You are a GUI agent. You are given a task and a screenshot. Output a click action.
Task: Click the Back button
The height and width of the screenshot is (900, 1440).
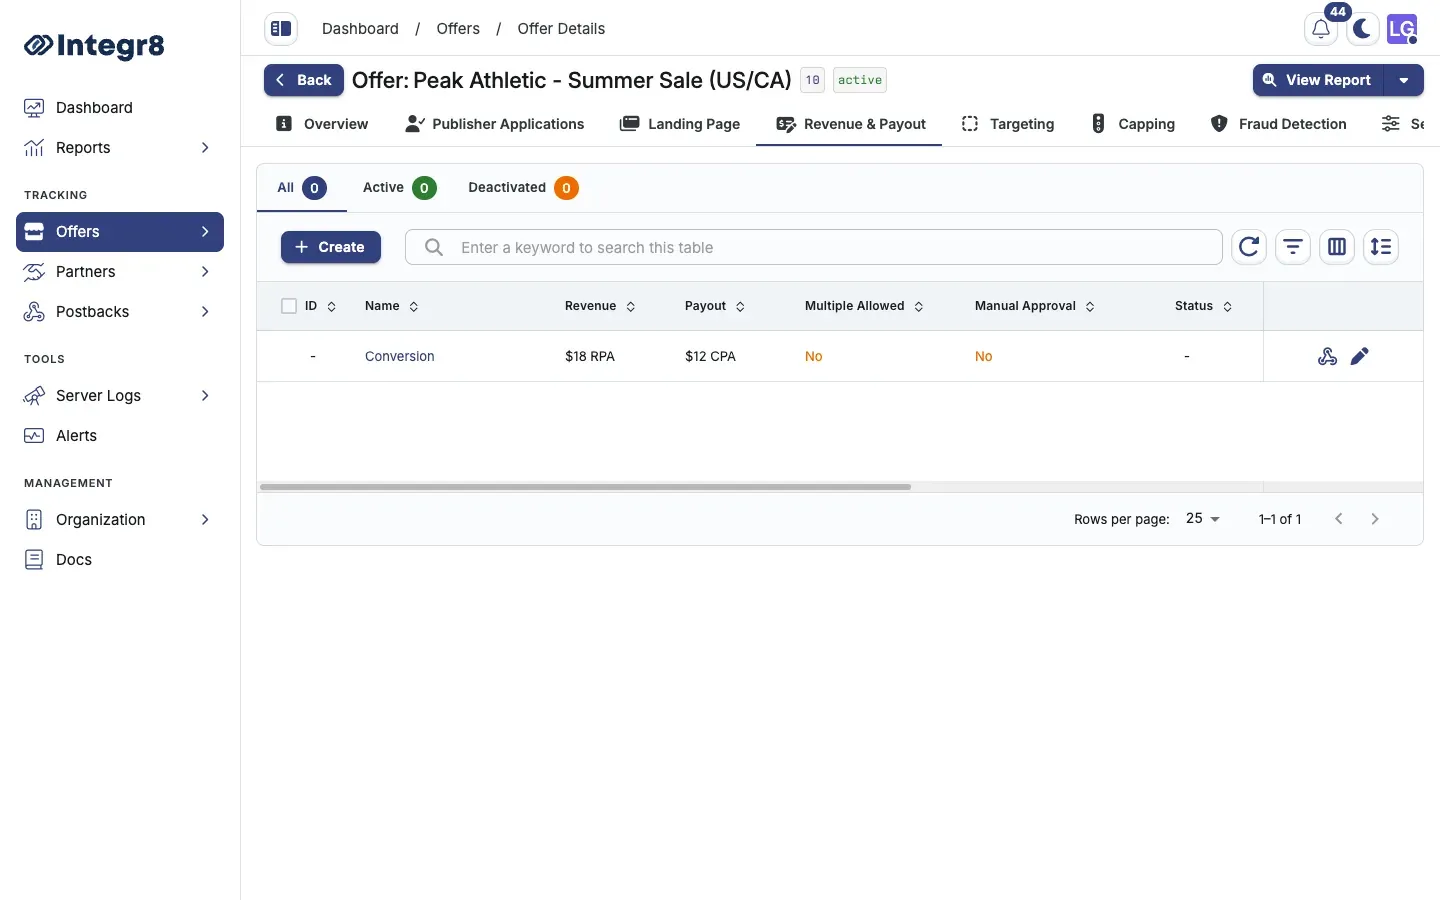click(x=304, y=80)
